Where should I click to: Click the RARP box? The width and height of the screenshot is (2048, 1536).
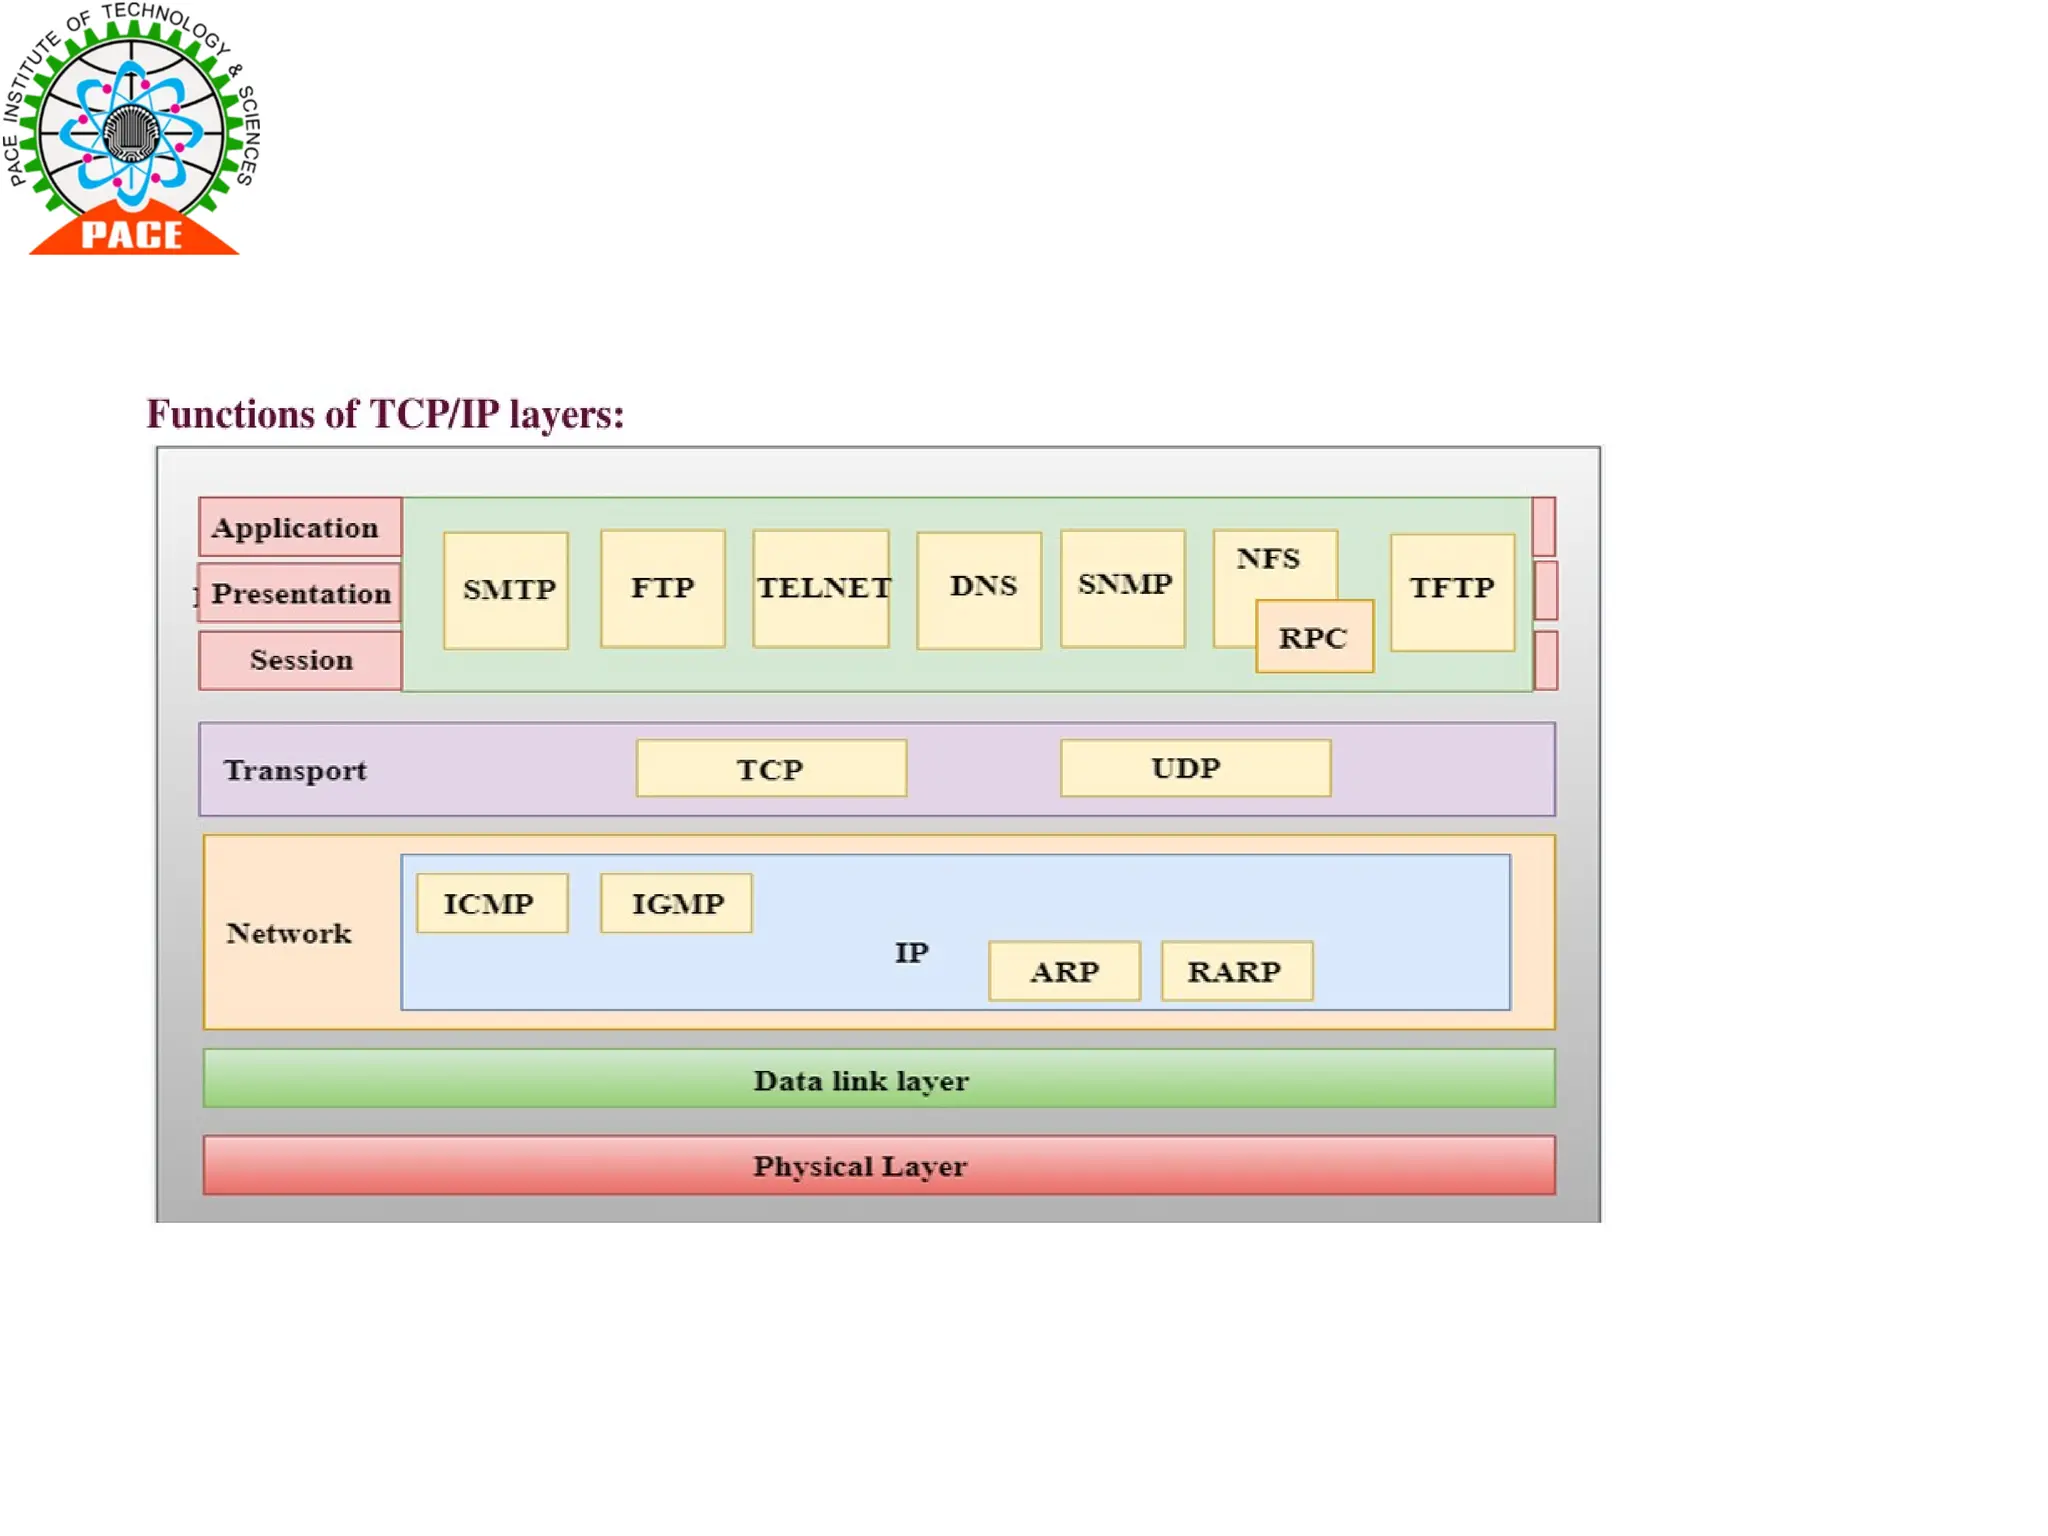click(1236, 971)
